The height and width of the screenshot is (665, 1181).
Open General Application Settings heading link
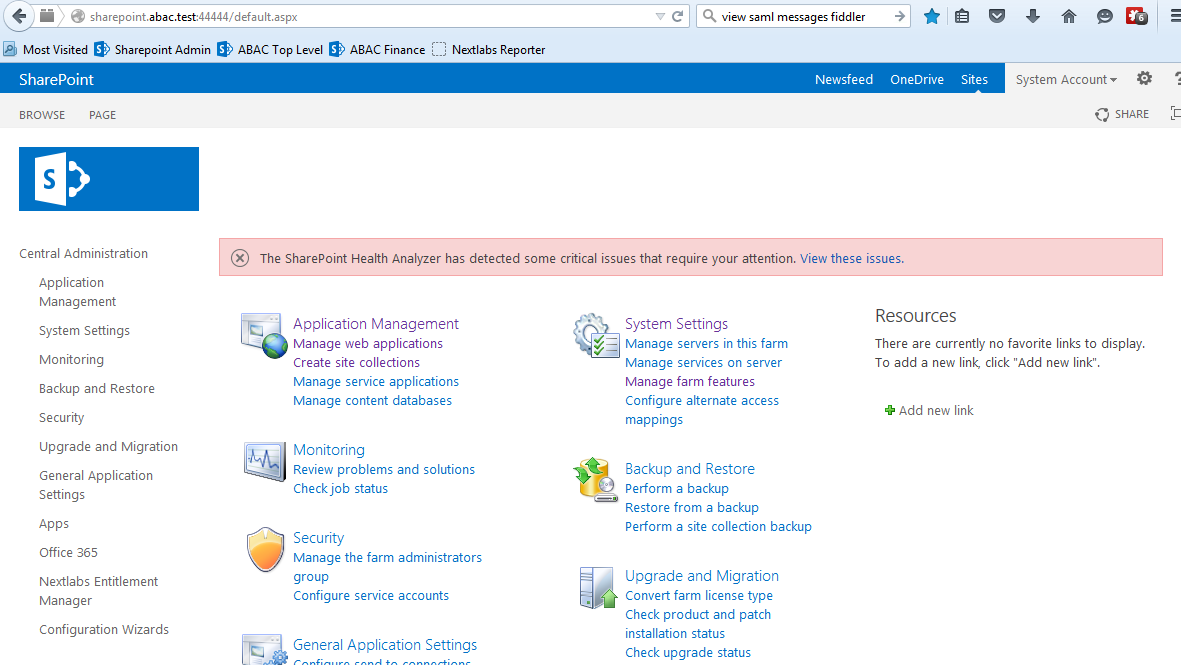click(385, 645)
